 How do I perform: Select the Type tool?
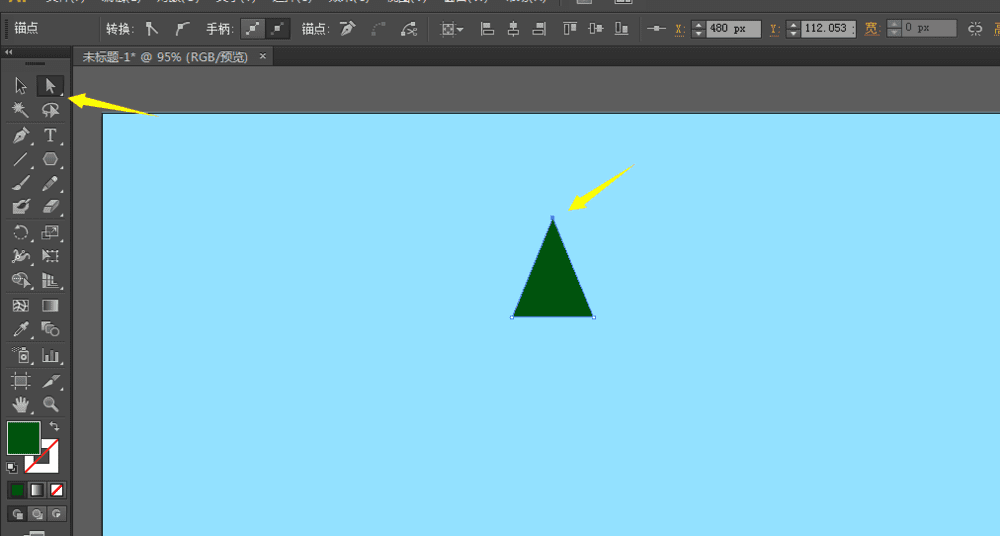50,135
